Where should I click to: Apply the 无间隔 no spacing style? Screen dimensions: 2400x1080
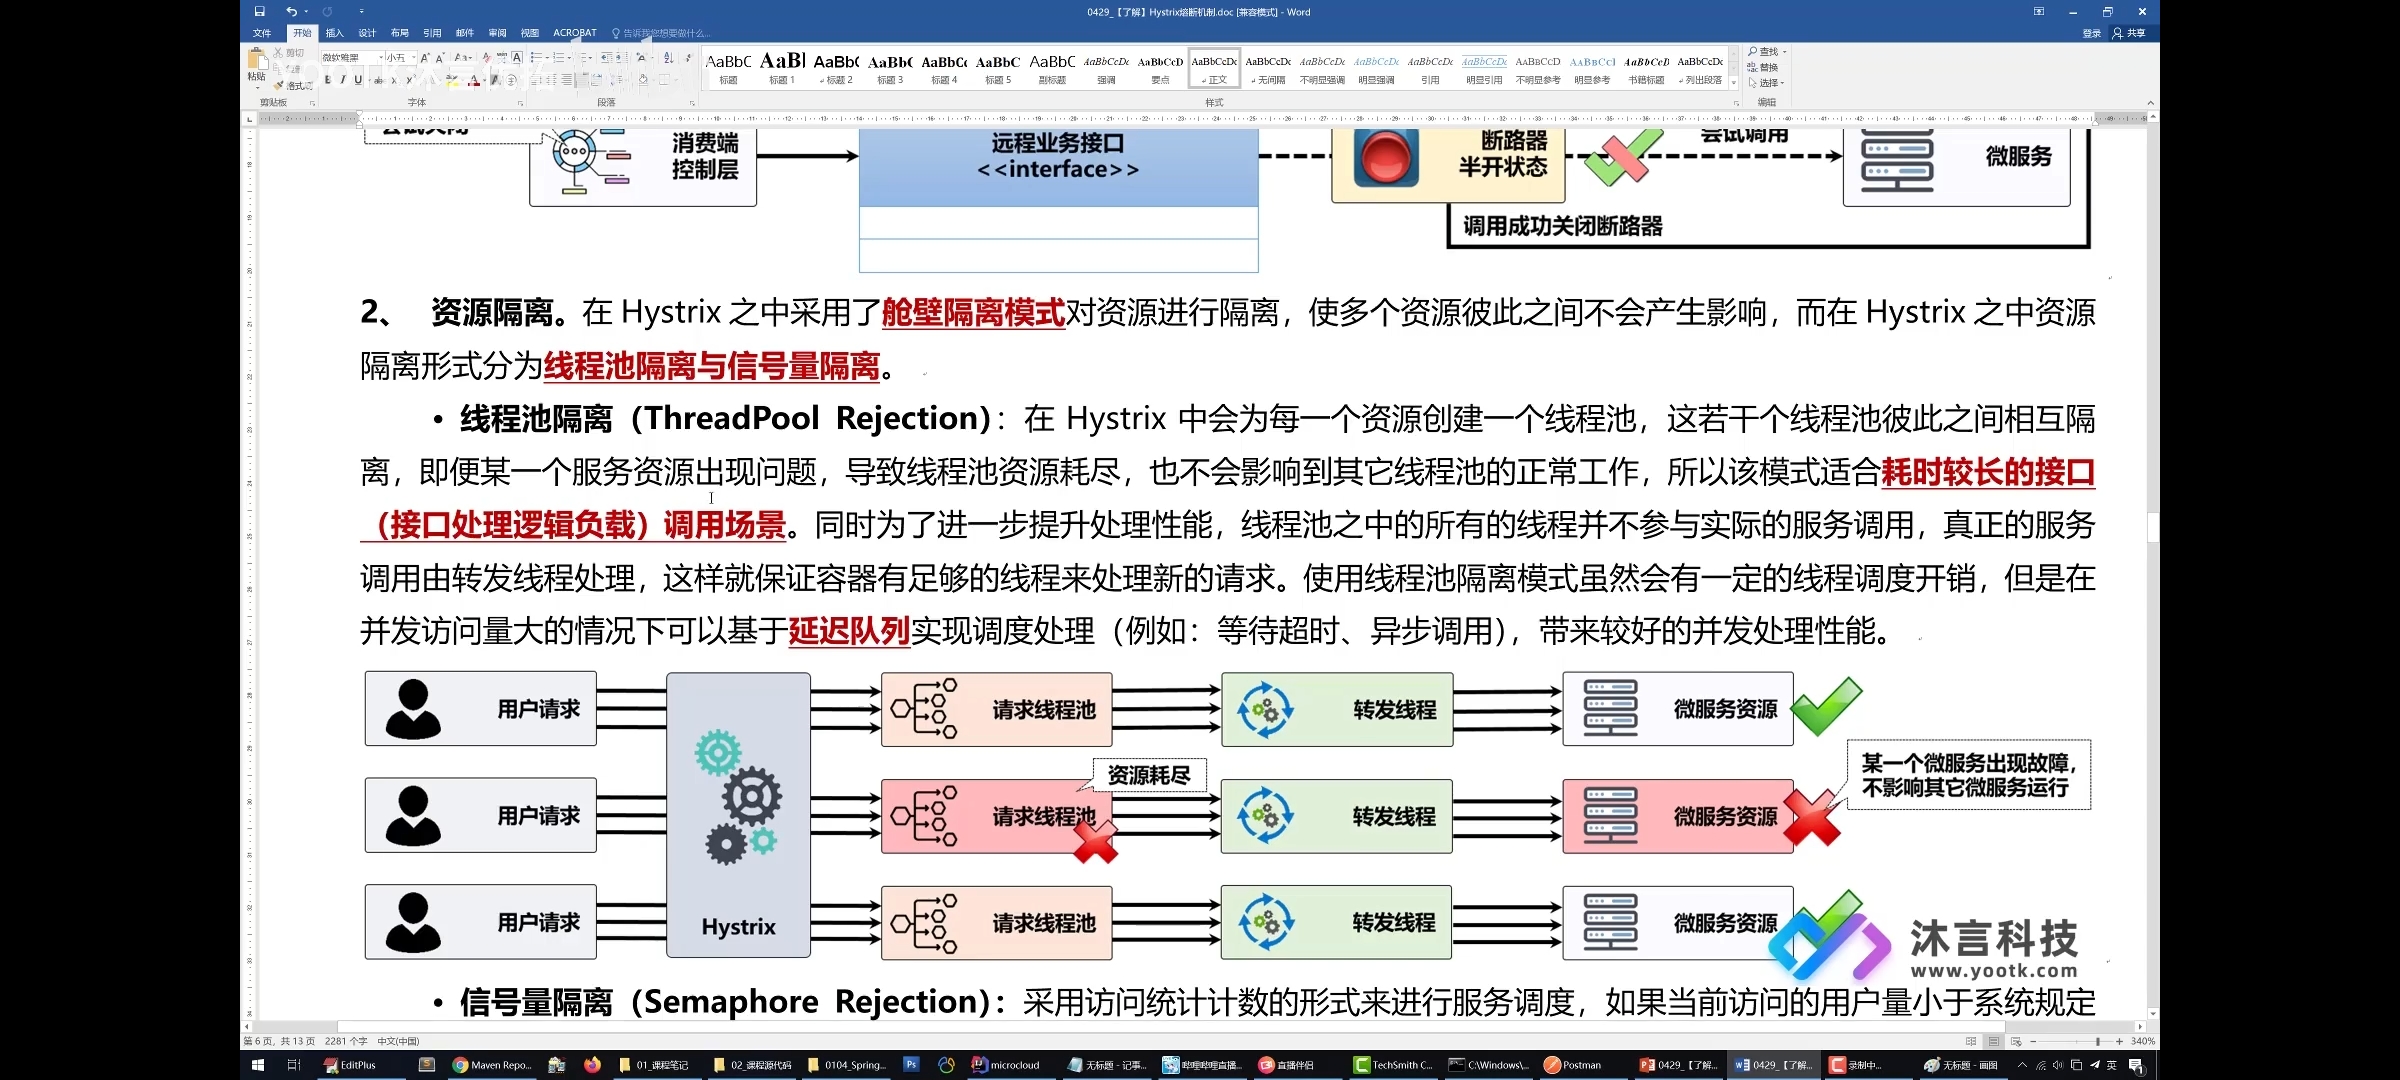pos(1268,68)
